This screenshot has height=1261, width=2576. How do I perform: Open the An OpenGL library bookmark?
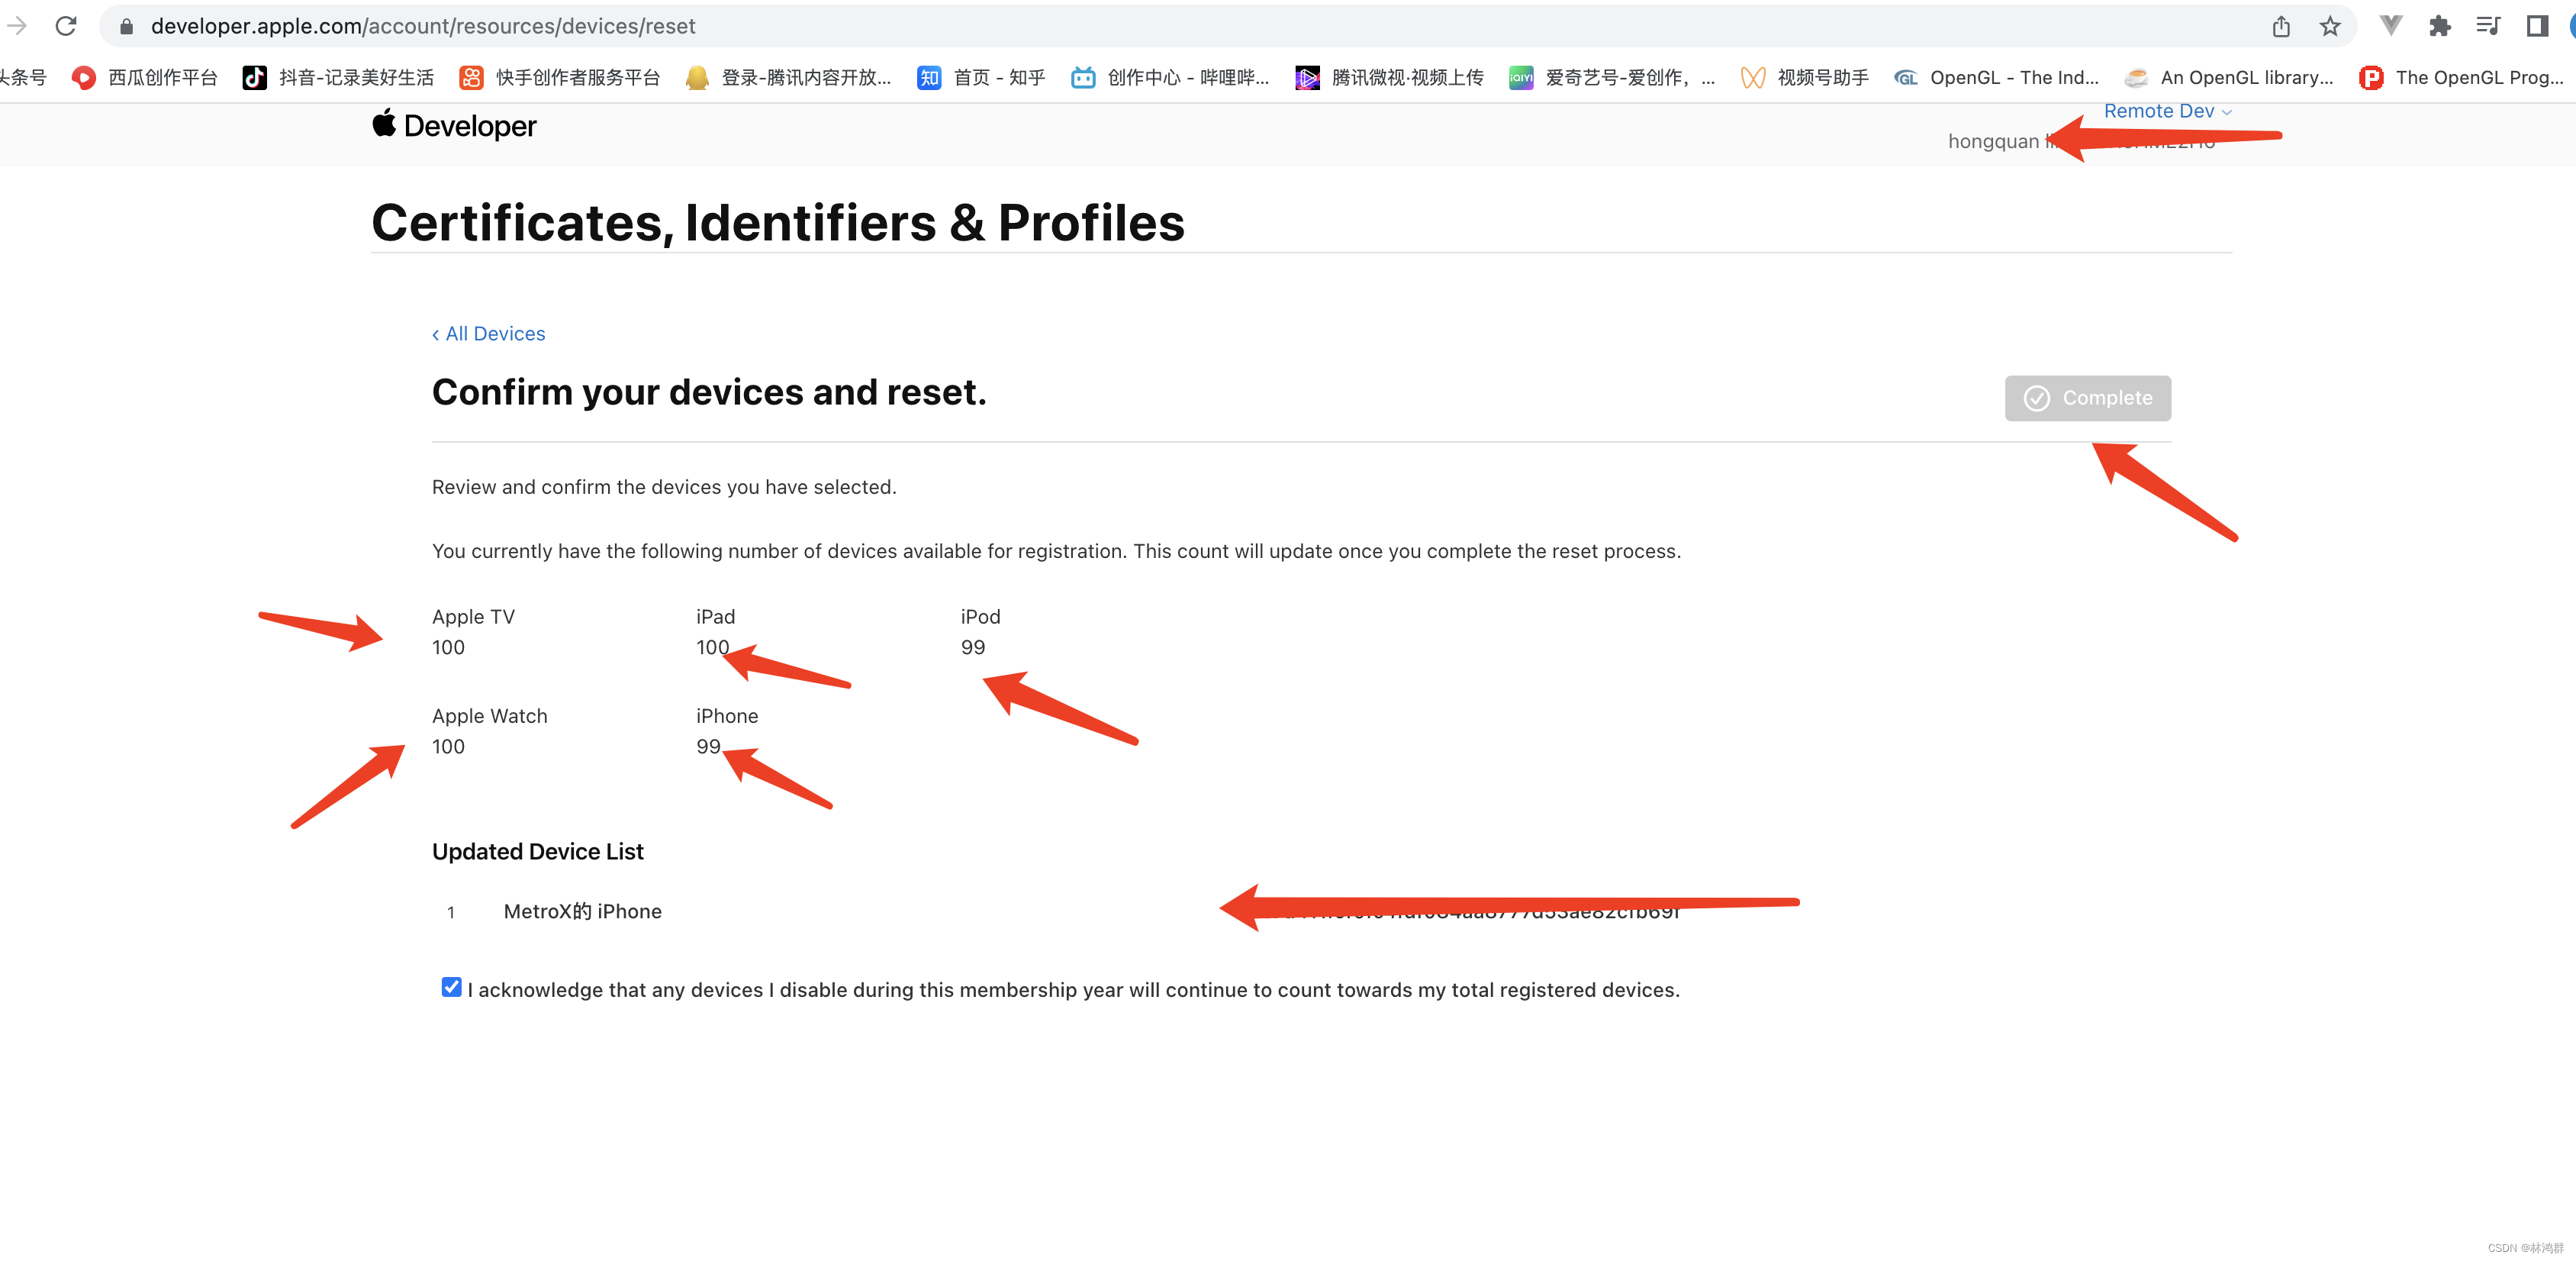tap(2229, 78)
